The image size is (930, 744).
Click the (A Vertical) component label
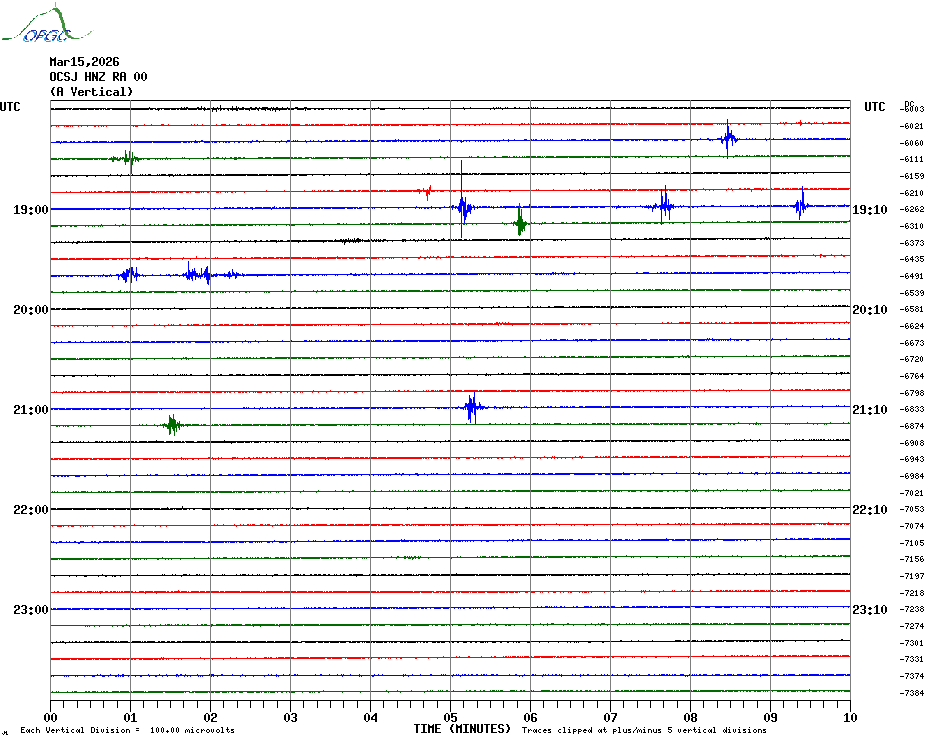90,92
